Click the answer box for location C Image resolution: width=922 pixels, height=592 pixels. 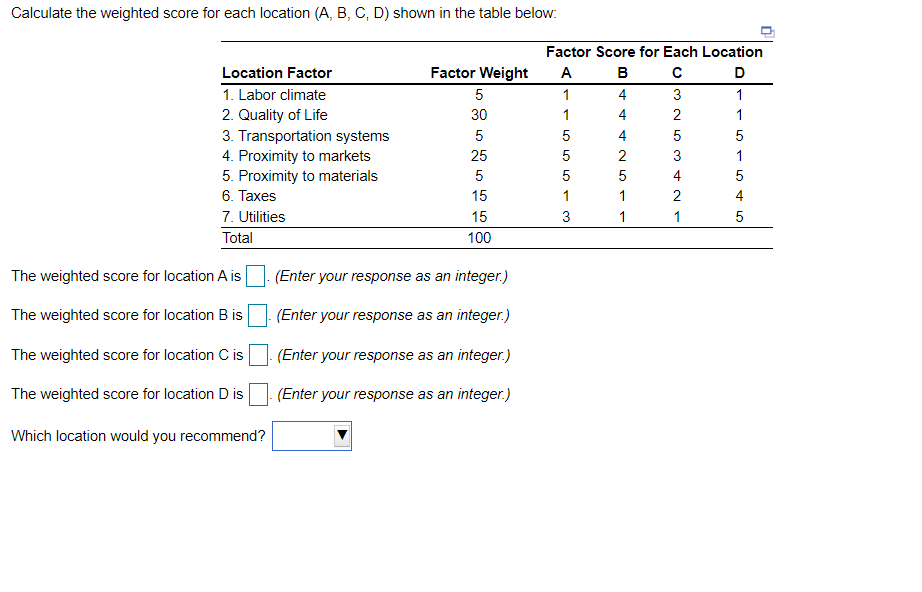[258, 354]
